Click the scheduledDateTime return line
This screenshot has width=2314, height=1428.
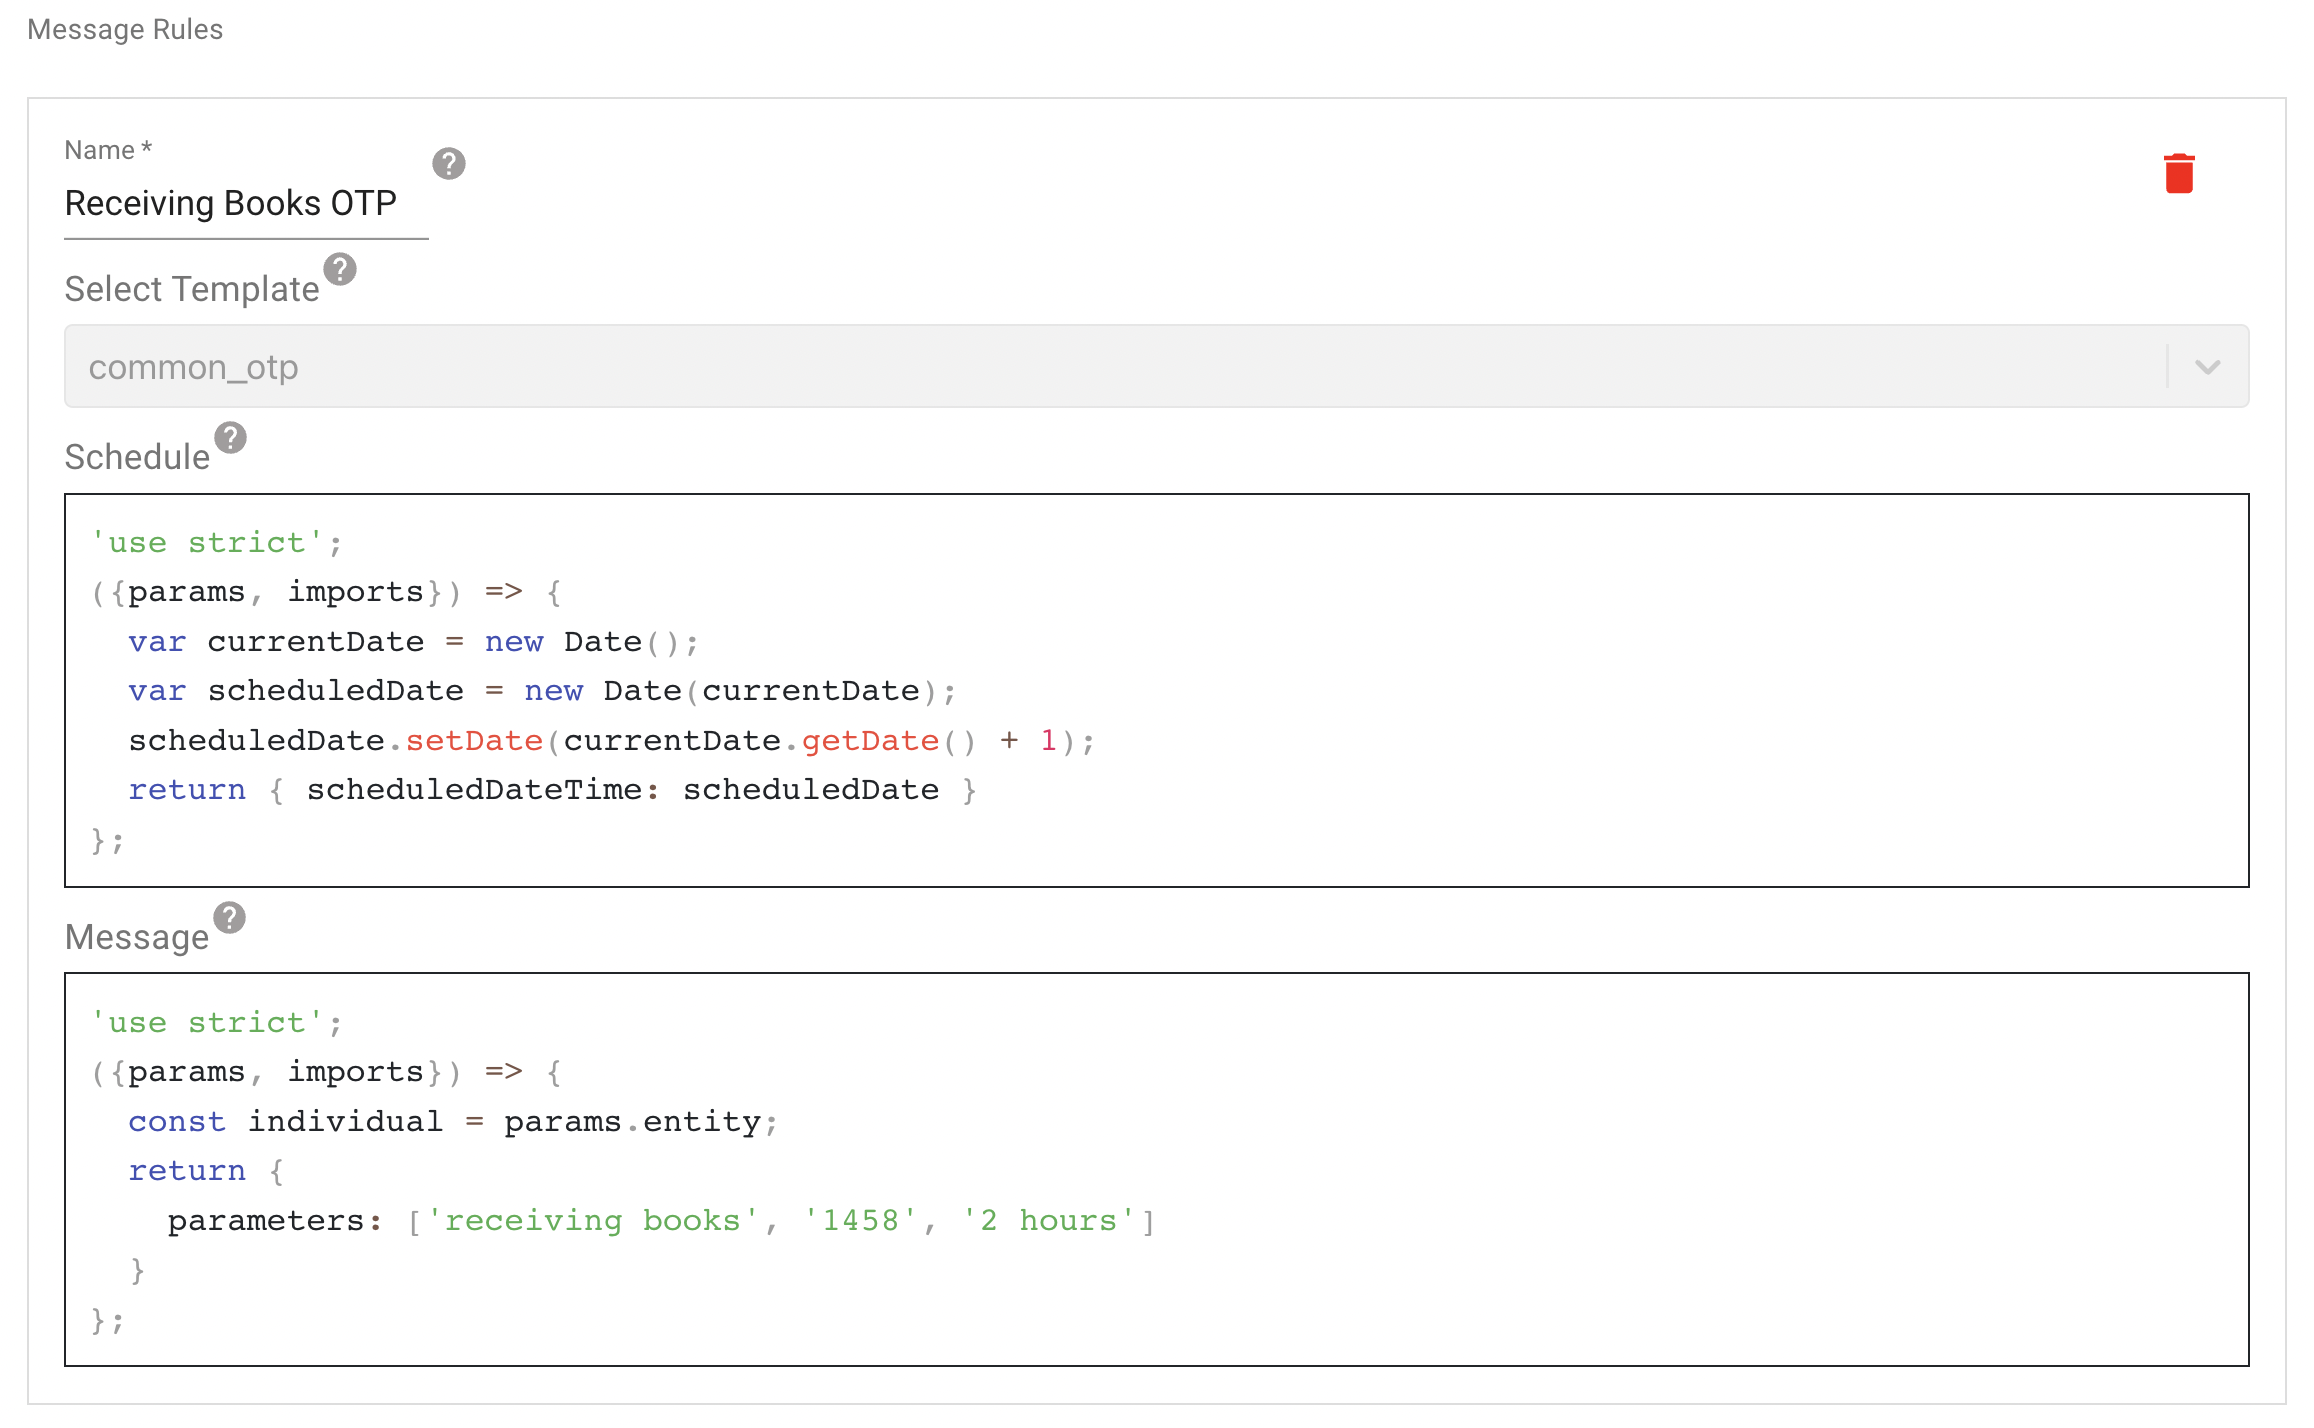(550, 790)
